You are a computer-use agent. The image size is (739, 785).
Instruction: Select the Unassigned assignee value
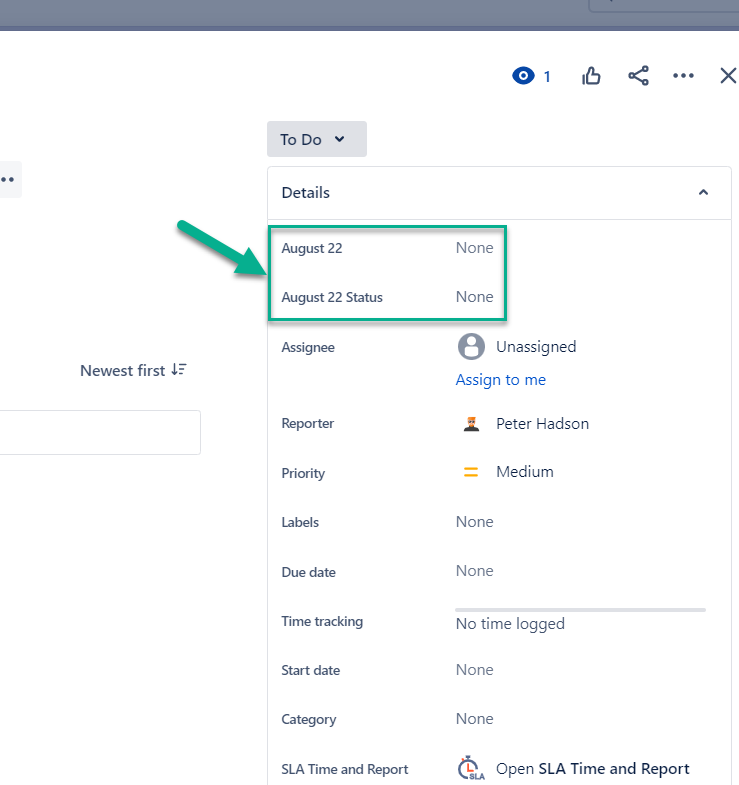click(536, 346)
